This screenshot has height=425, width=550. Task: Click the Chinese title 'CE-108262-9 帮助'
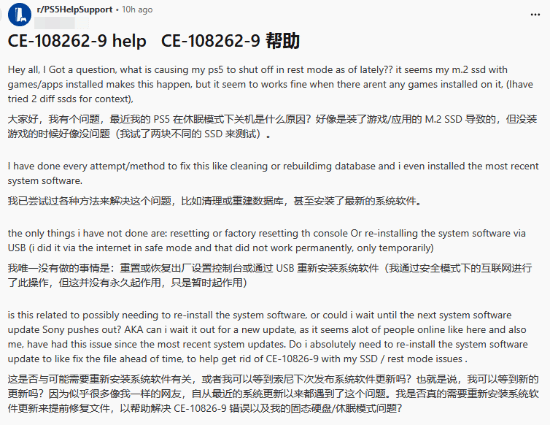[230, 41]
